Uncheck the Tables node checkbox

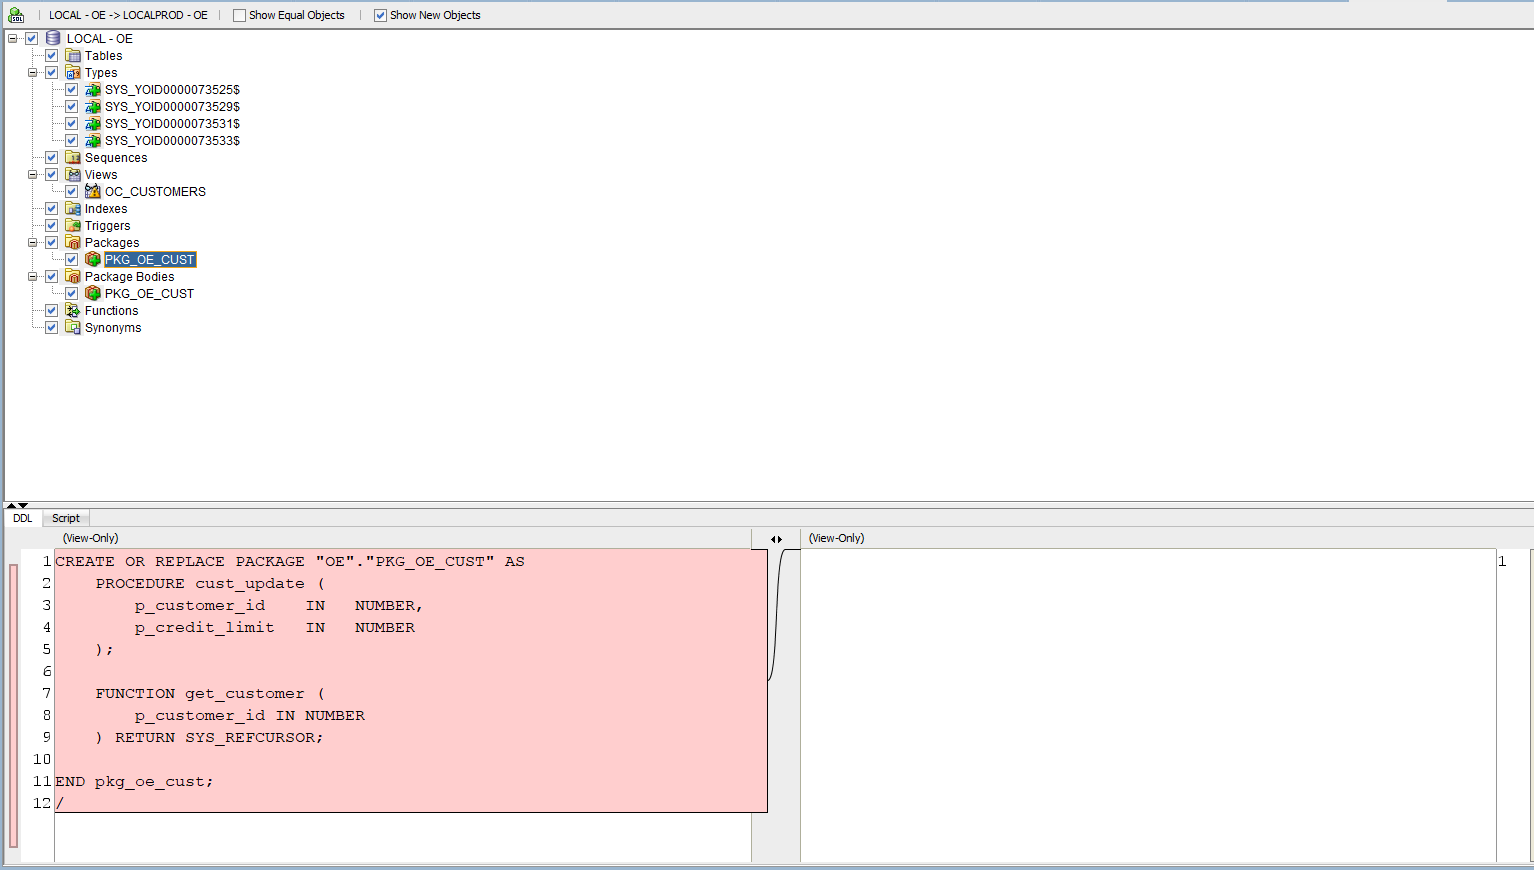pyautogui.click(x=52, y=55)
